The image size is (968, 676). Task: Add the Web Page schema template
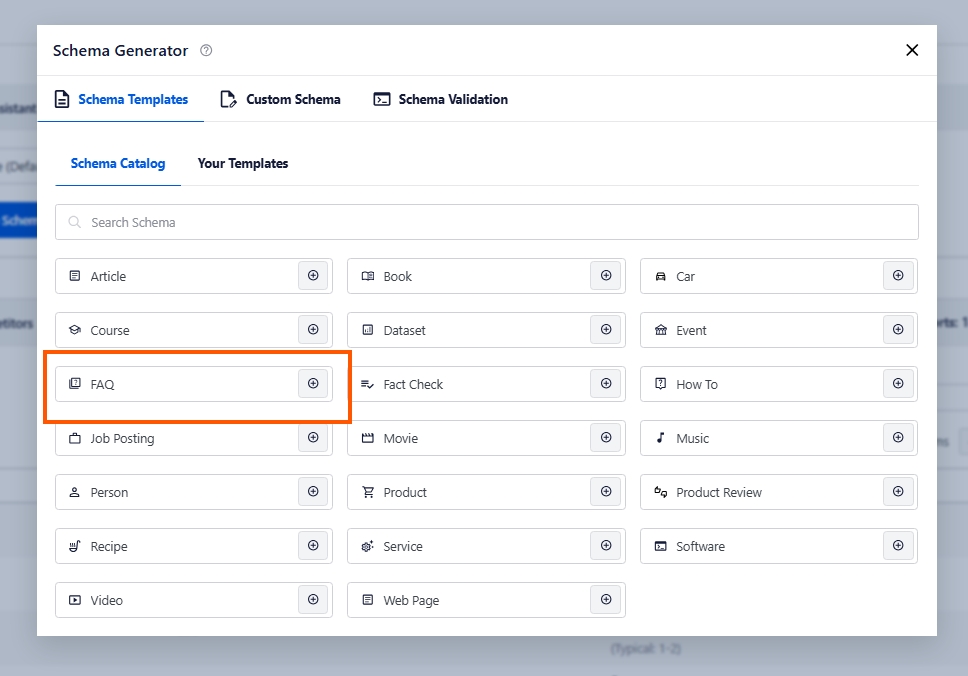[x=606, y=600]
